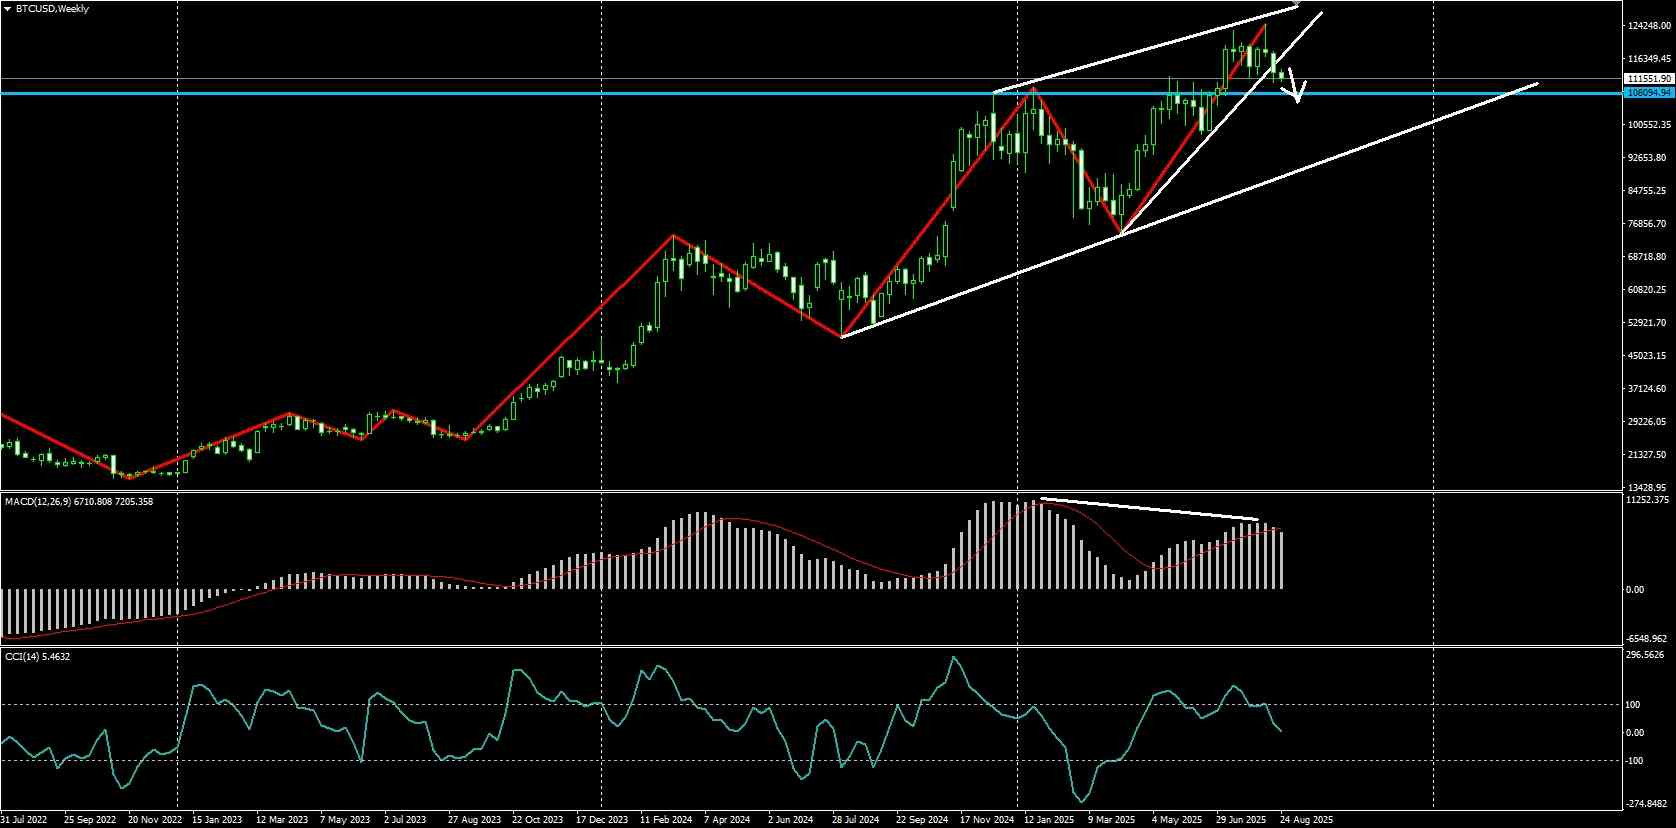Click the 2 Jun 2024 date label
The width and height of the screenshot is (1676, 828).
(x=792, y=820)
